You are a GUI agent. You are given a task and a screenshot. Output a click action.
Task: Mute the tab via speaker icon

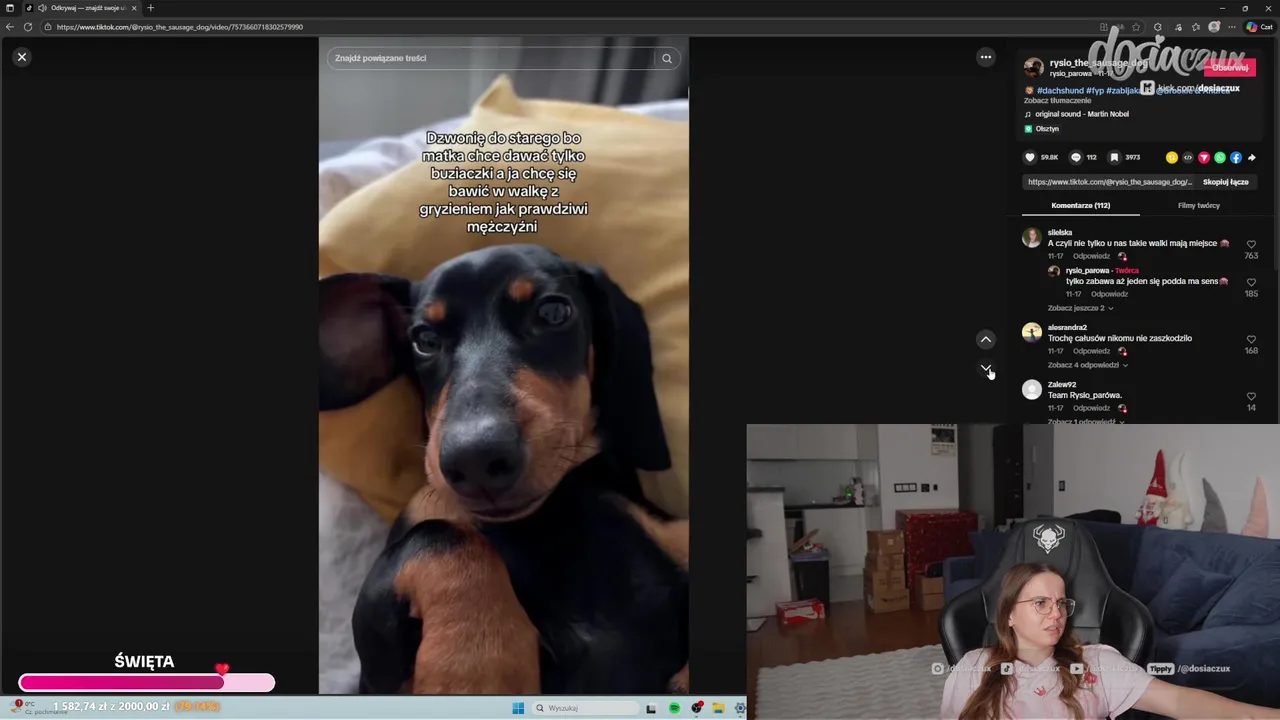41,8
